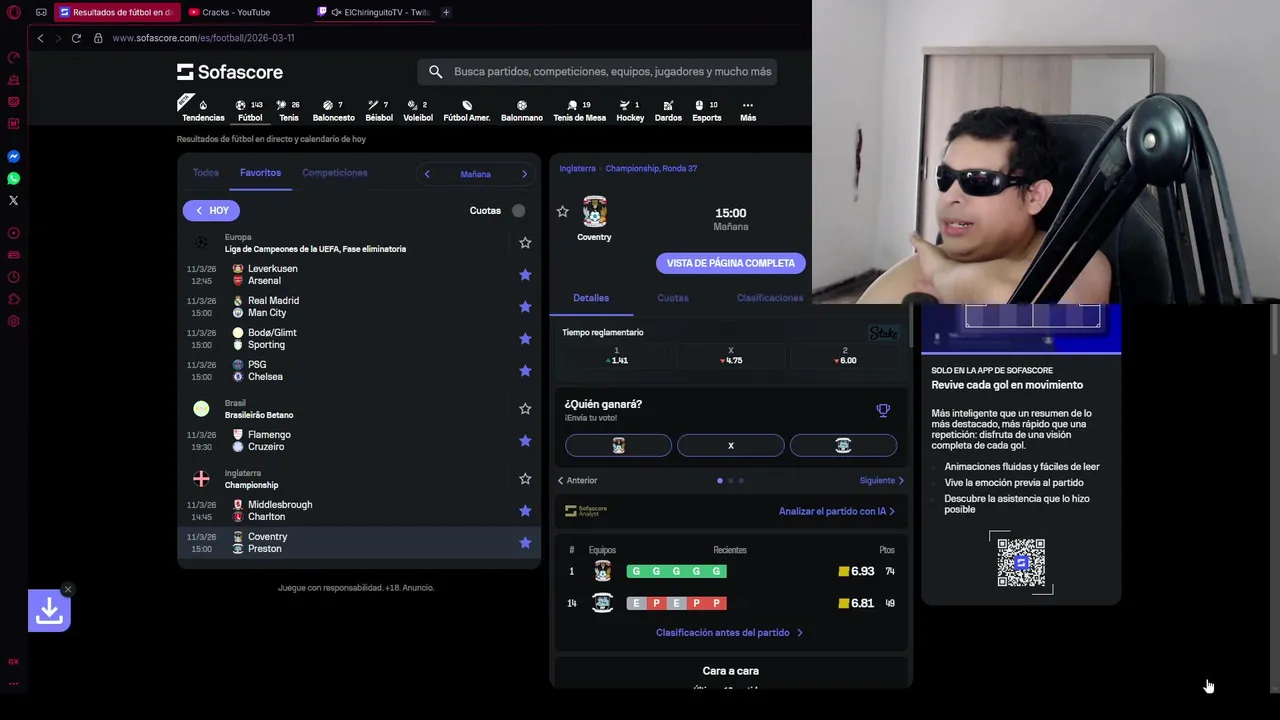Open Messenger in the Opera sidebar

point(13,157)
